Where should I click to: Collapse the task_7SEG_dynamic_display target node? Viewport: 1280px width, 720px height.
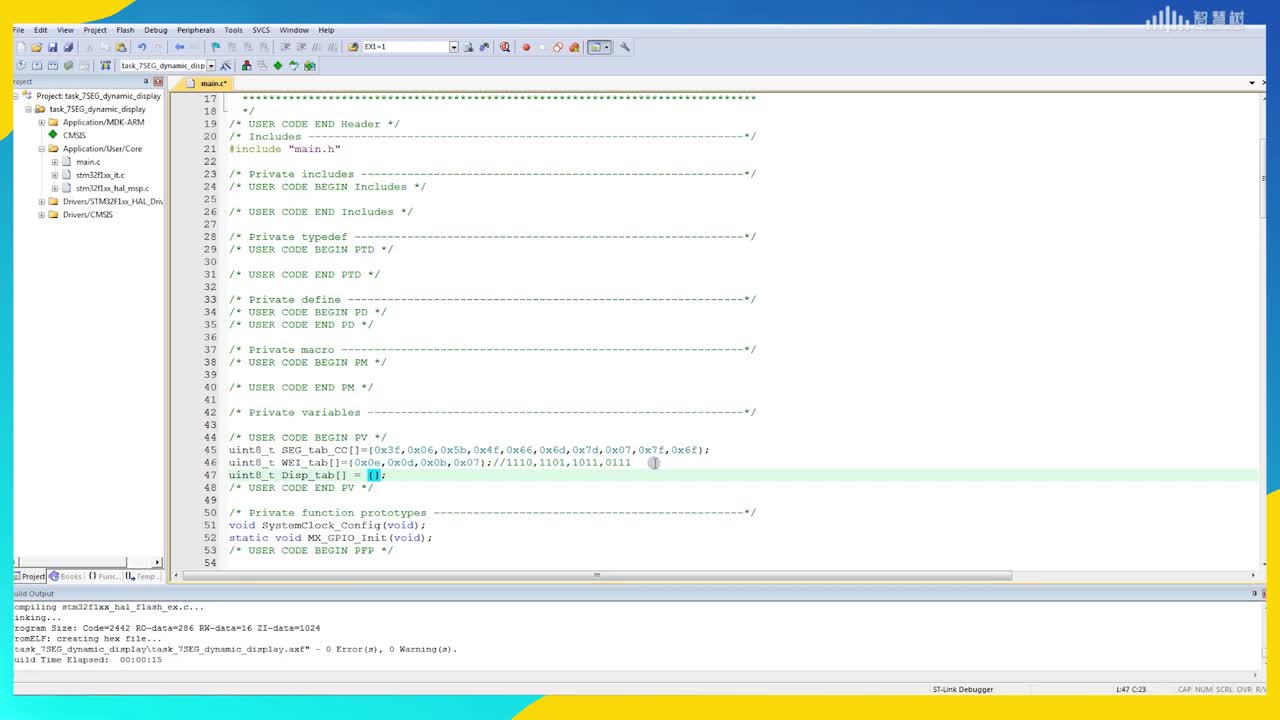click(28, 109)
